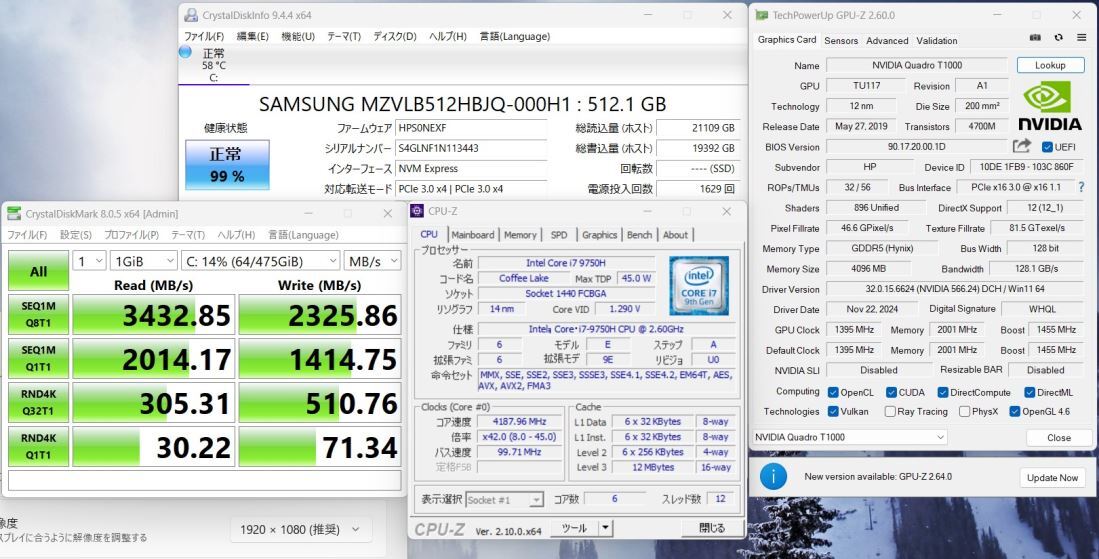Open the GPU-Z hamburger menu icon
Screen dimensions: 1099x559
tap(1081, 38)
